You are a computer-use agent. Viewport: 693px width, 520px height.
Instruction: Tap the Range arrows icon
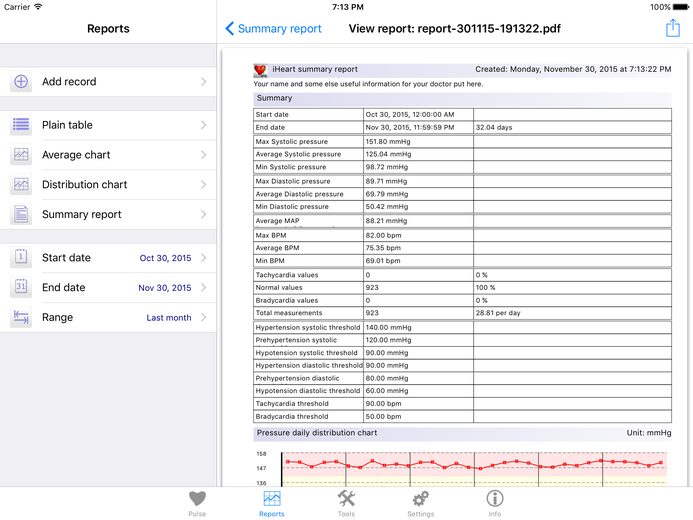pyautogui.click(x=21, y=317)
